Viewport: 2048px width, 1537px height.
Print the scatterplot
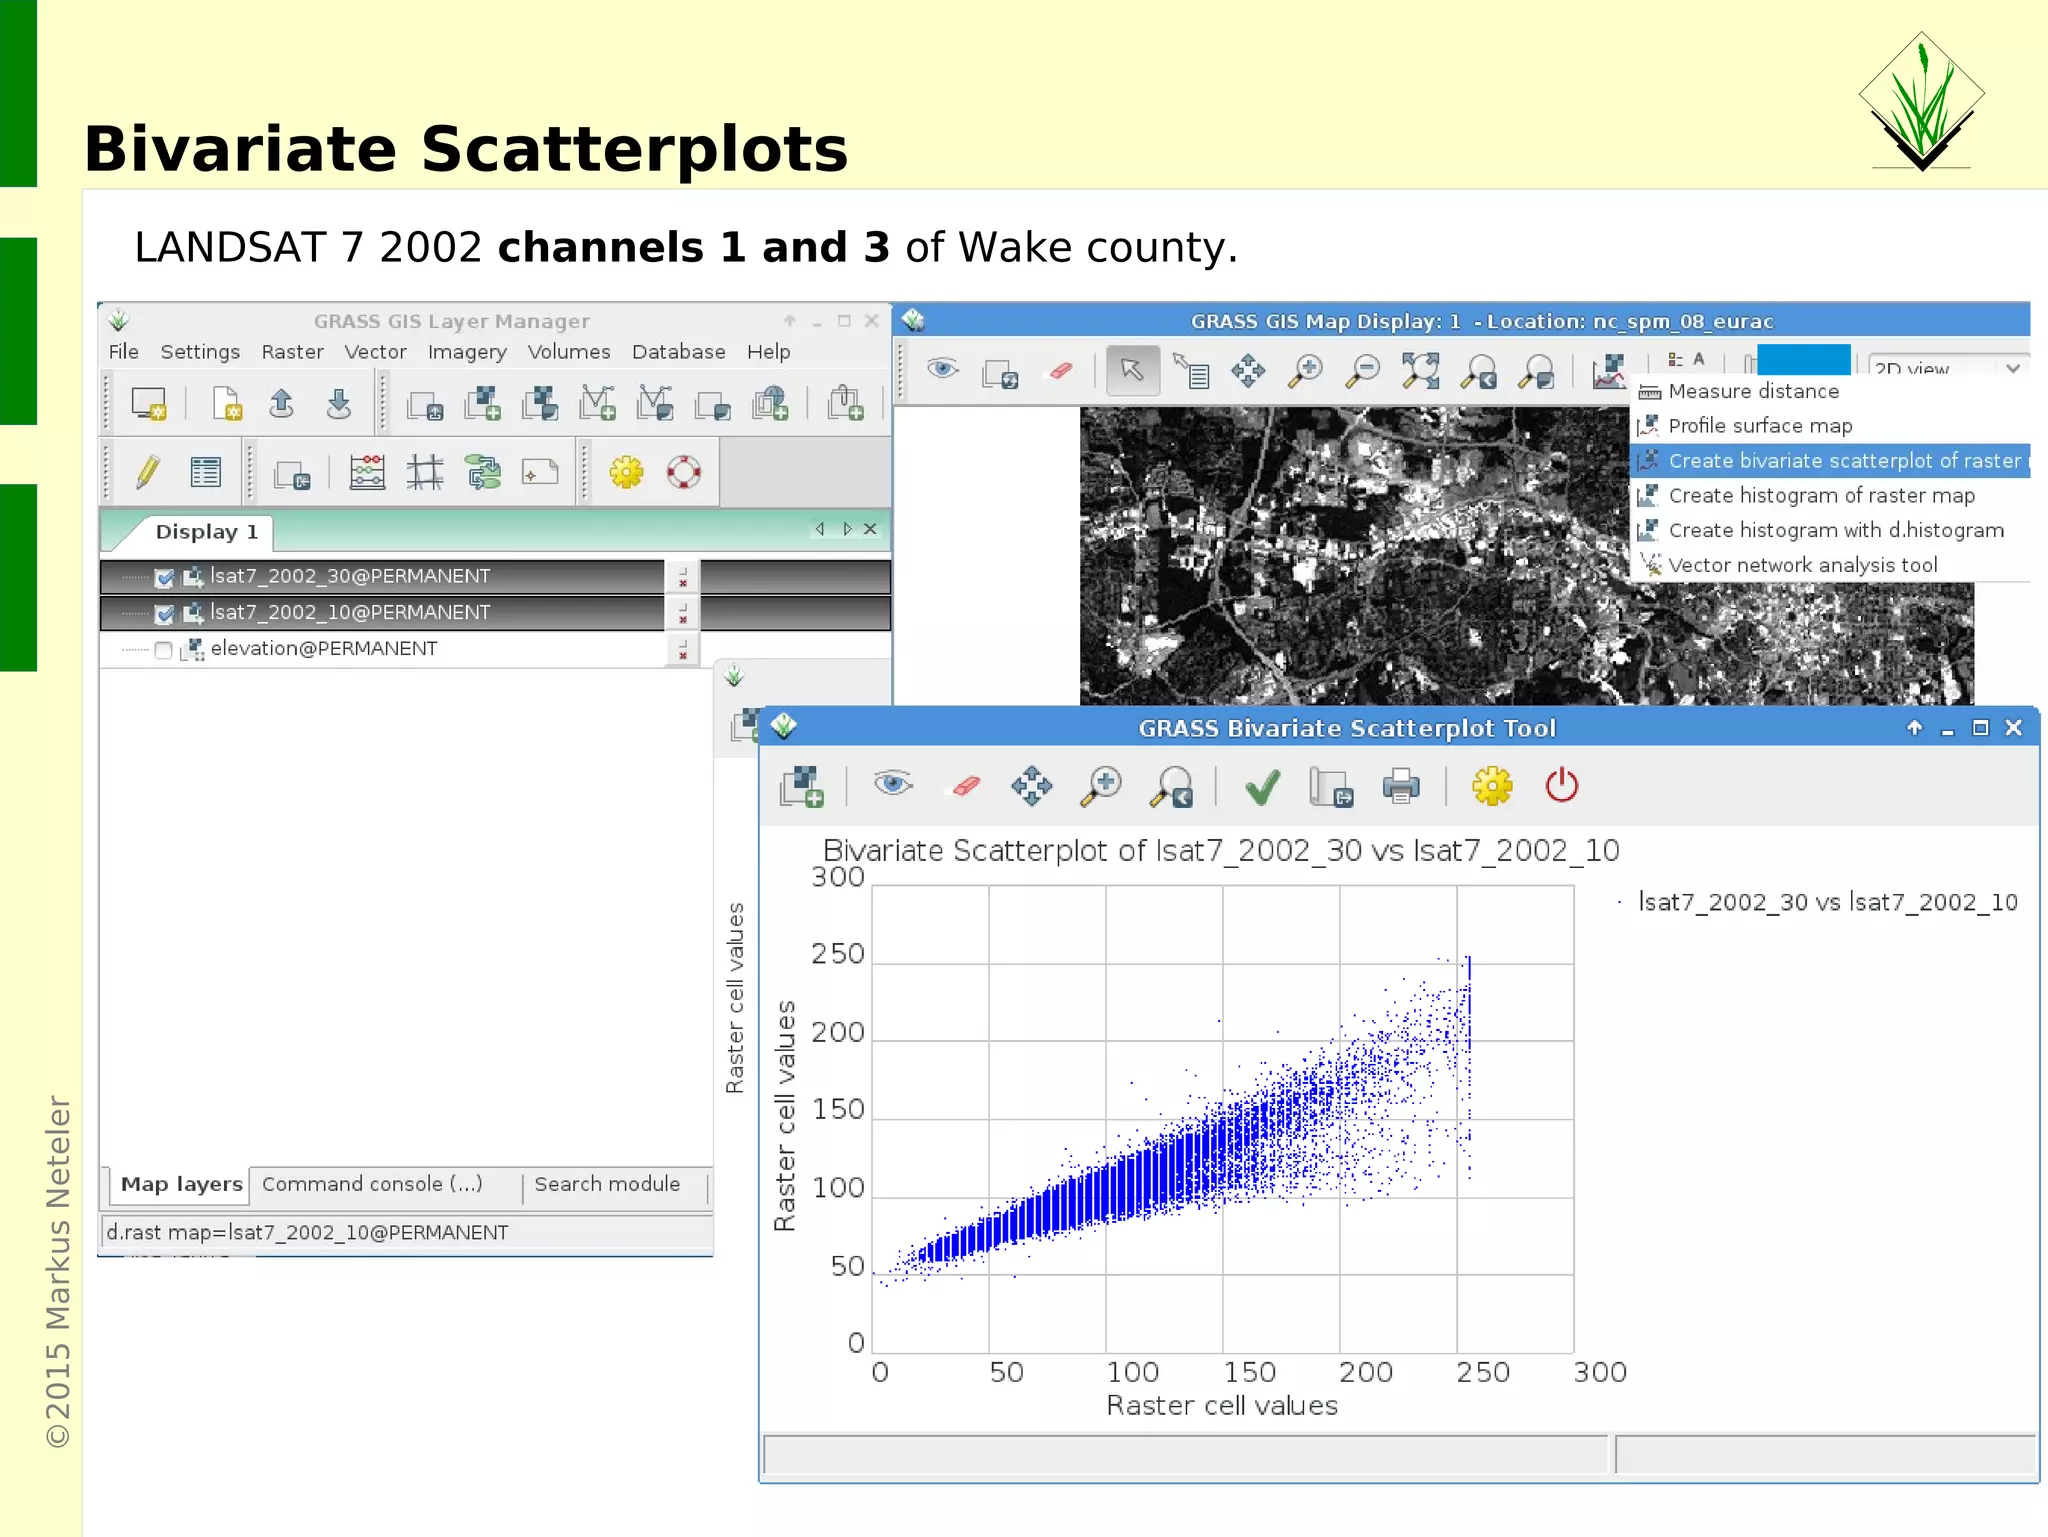click(x=1401, y=786)
